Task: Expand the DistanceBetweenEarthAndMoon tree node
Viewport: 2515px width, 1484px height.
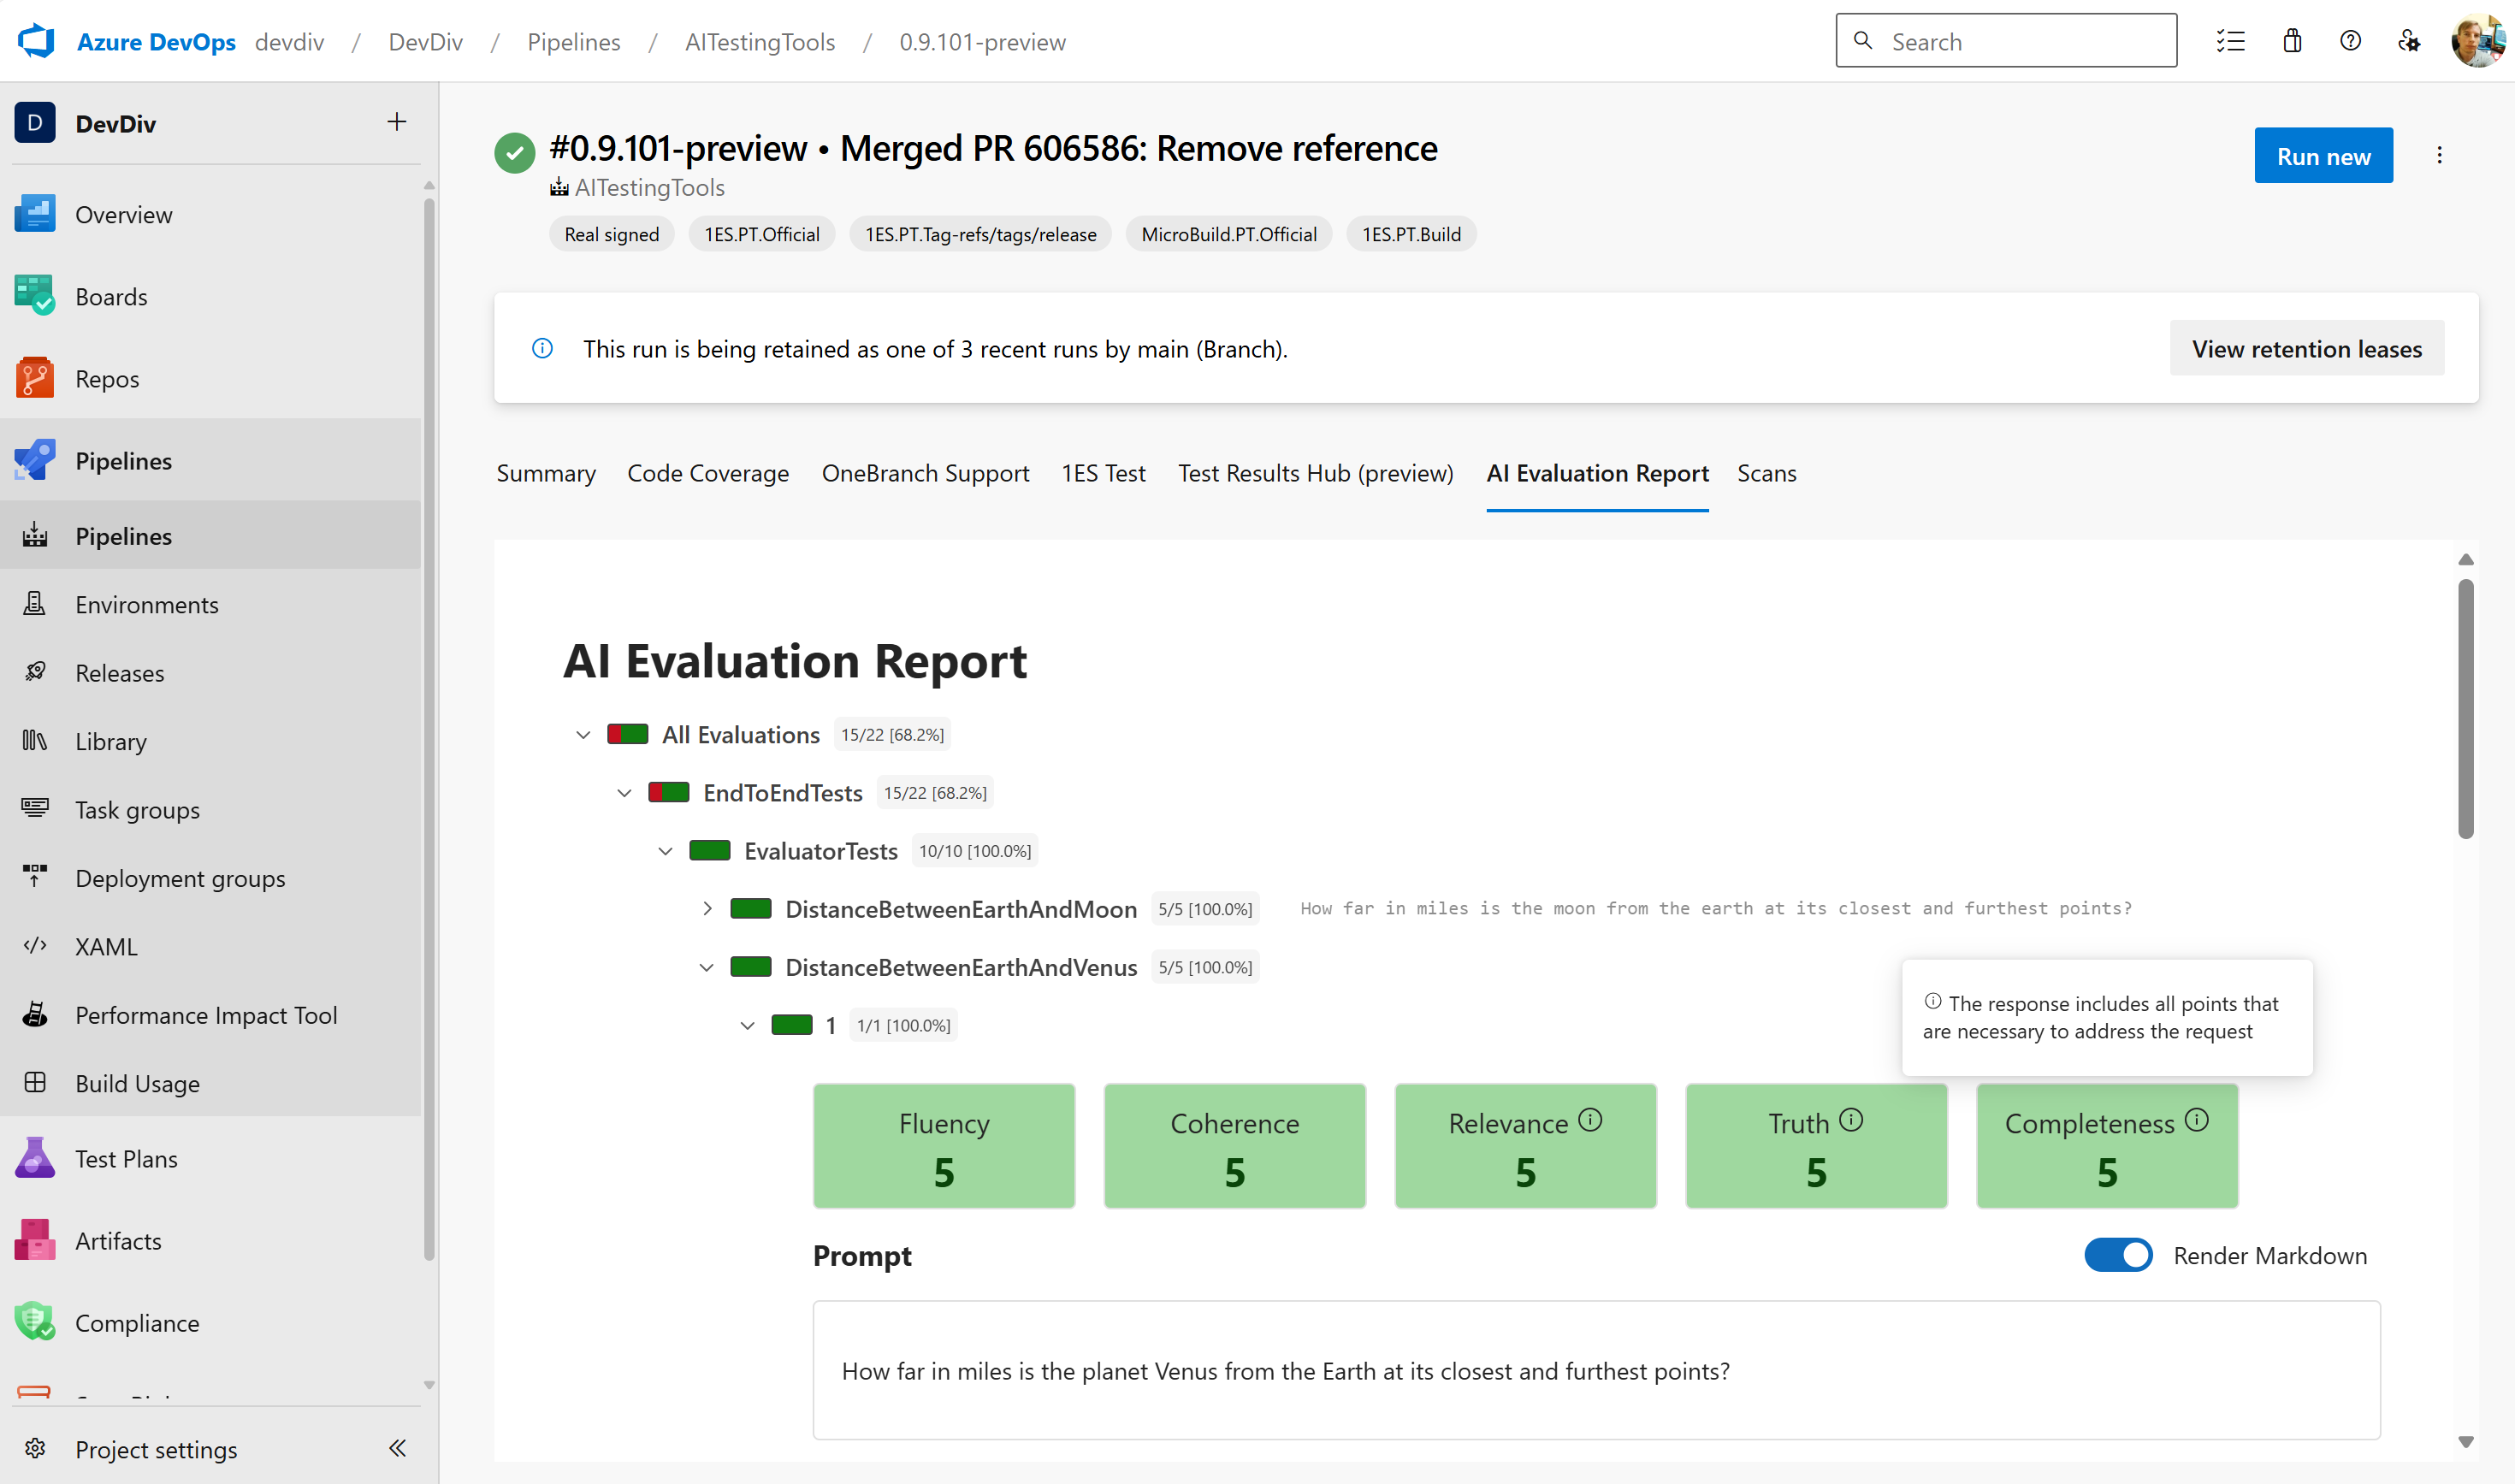Action: click(x=707, y=908)
